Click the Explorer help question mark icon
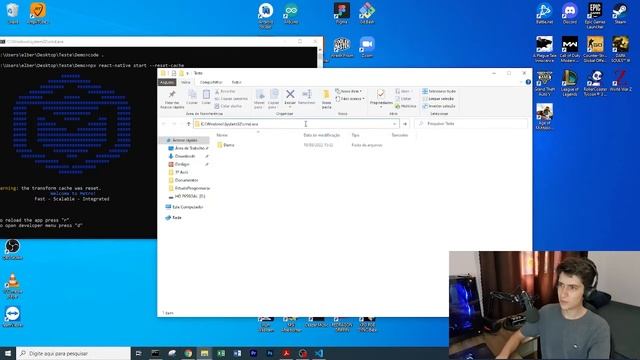Image resolution: width=640 pixels, height=360 pixels. click(x=528, y=82)
